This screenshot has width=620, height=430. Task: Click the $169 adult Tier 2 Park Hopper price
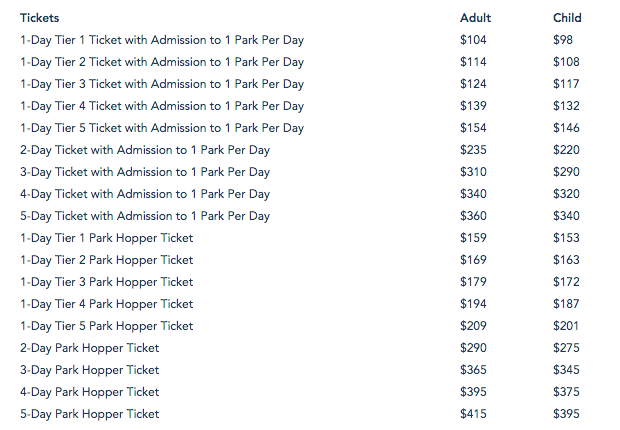(474, 260)
